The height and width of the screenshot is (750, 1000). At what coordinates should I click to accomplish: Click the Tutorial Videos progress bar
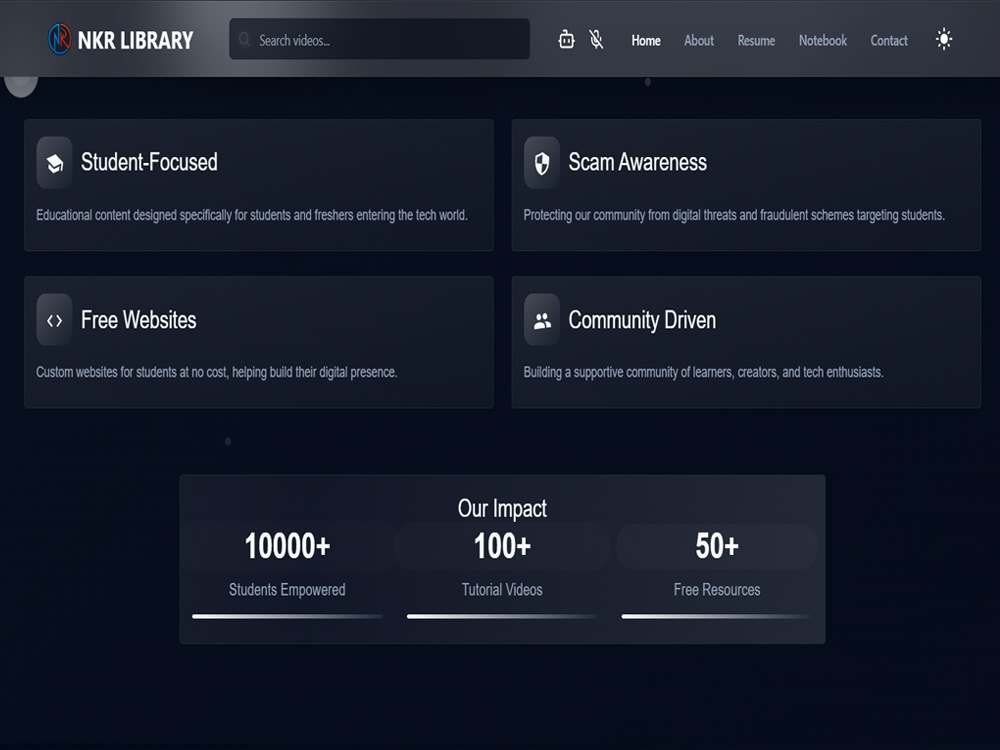(503, 617)
